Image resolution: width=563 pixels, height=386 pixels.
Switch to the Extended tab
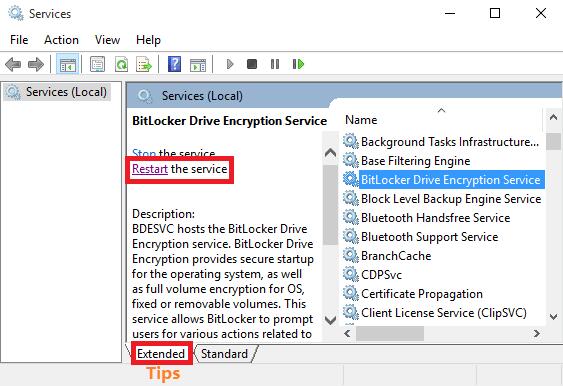(161, 354)
